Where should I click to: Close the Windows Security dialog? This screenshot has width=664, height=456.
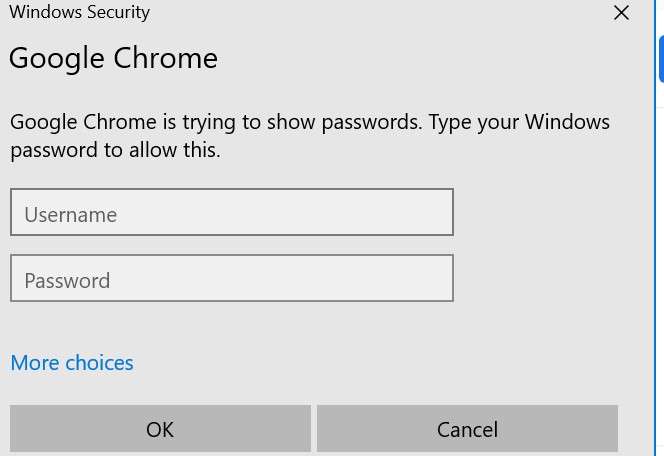coord(621,13)
